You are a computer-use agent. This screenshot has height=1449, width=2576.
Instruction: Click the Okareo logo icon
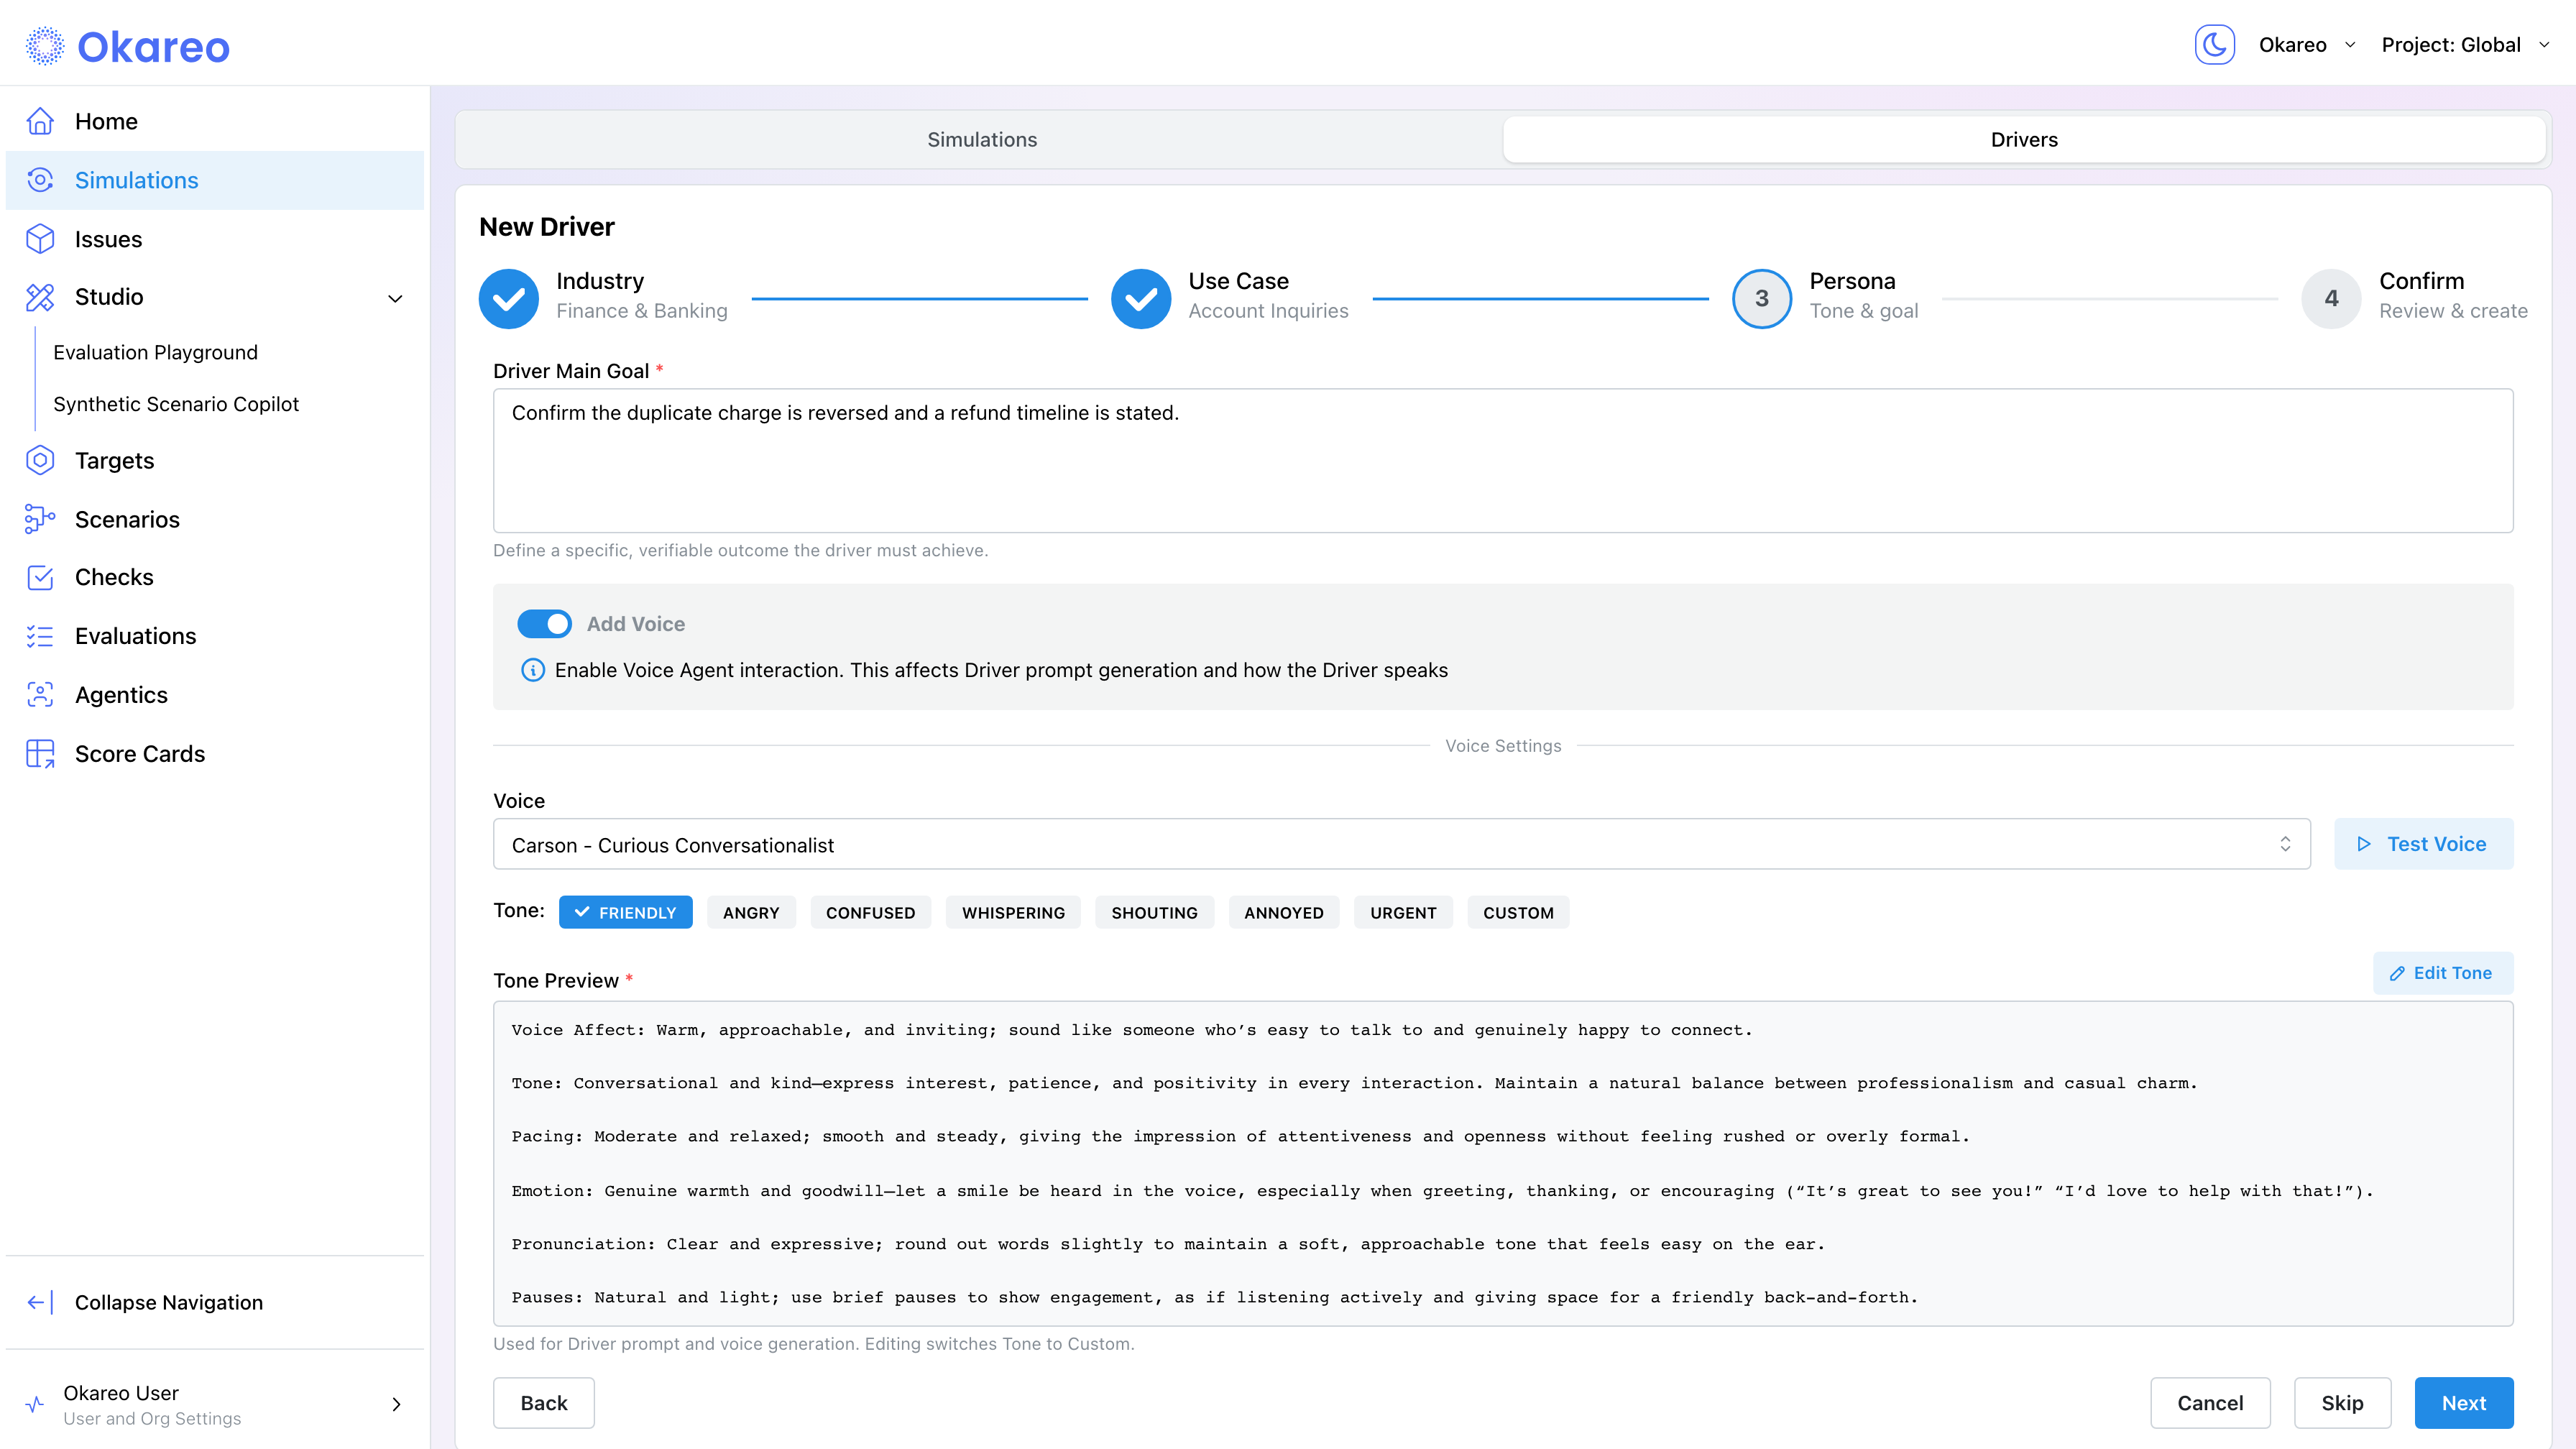[x=45, y=46]
